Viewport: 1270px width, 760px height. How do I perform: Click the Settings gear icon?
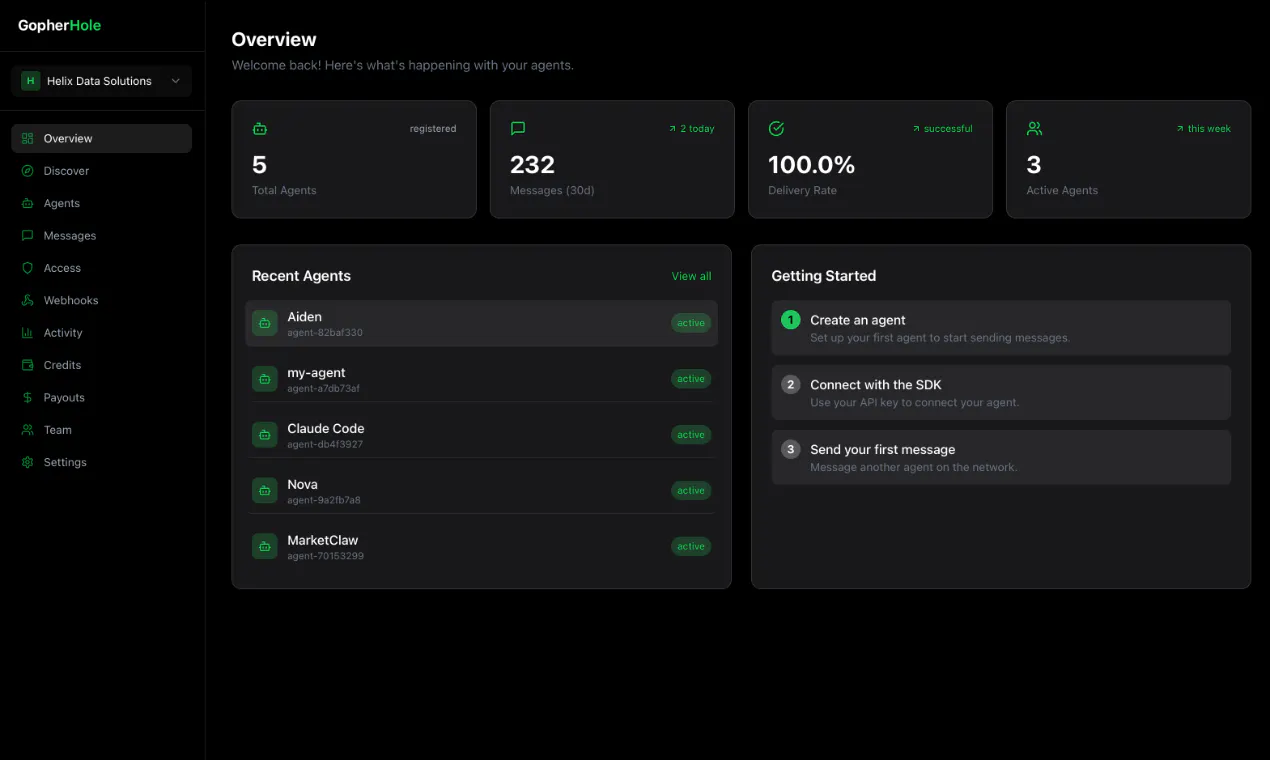coord(27,462)
